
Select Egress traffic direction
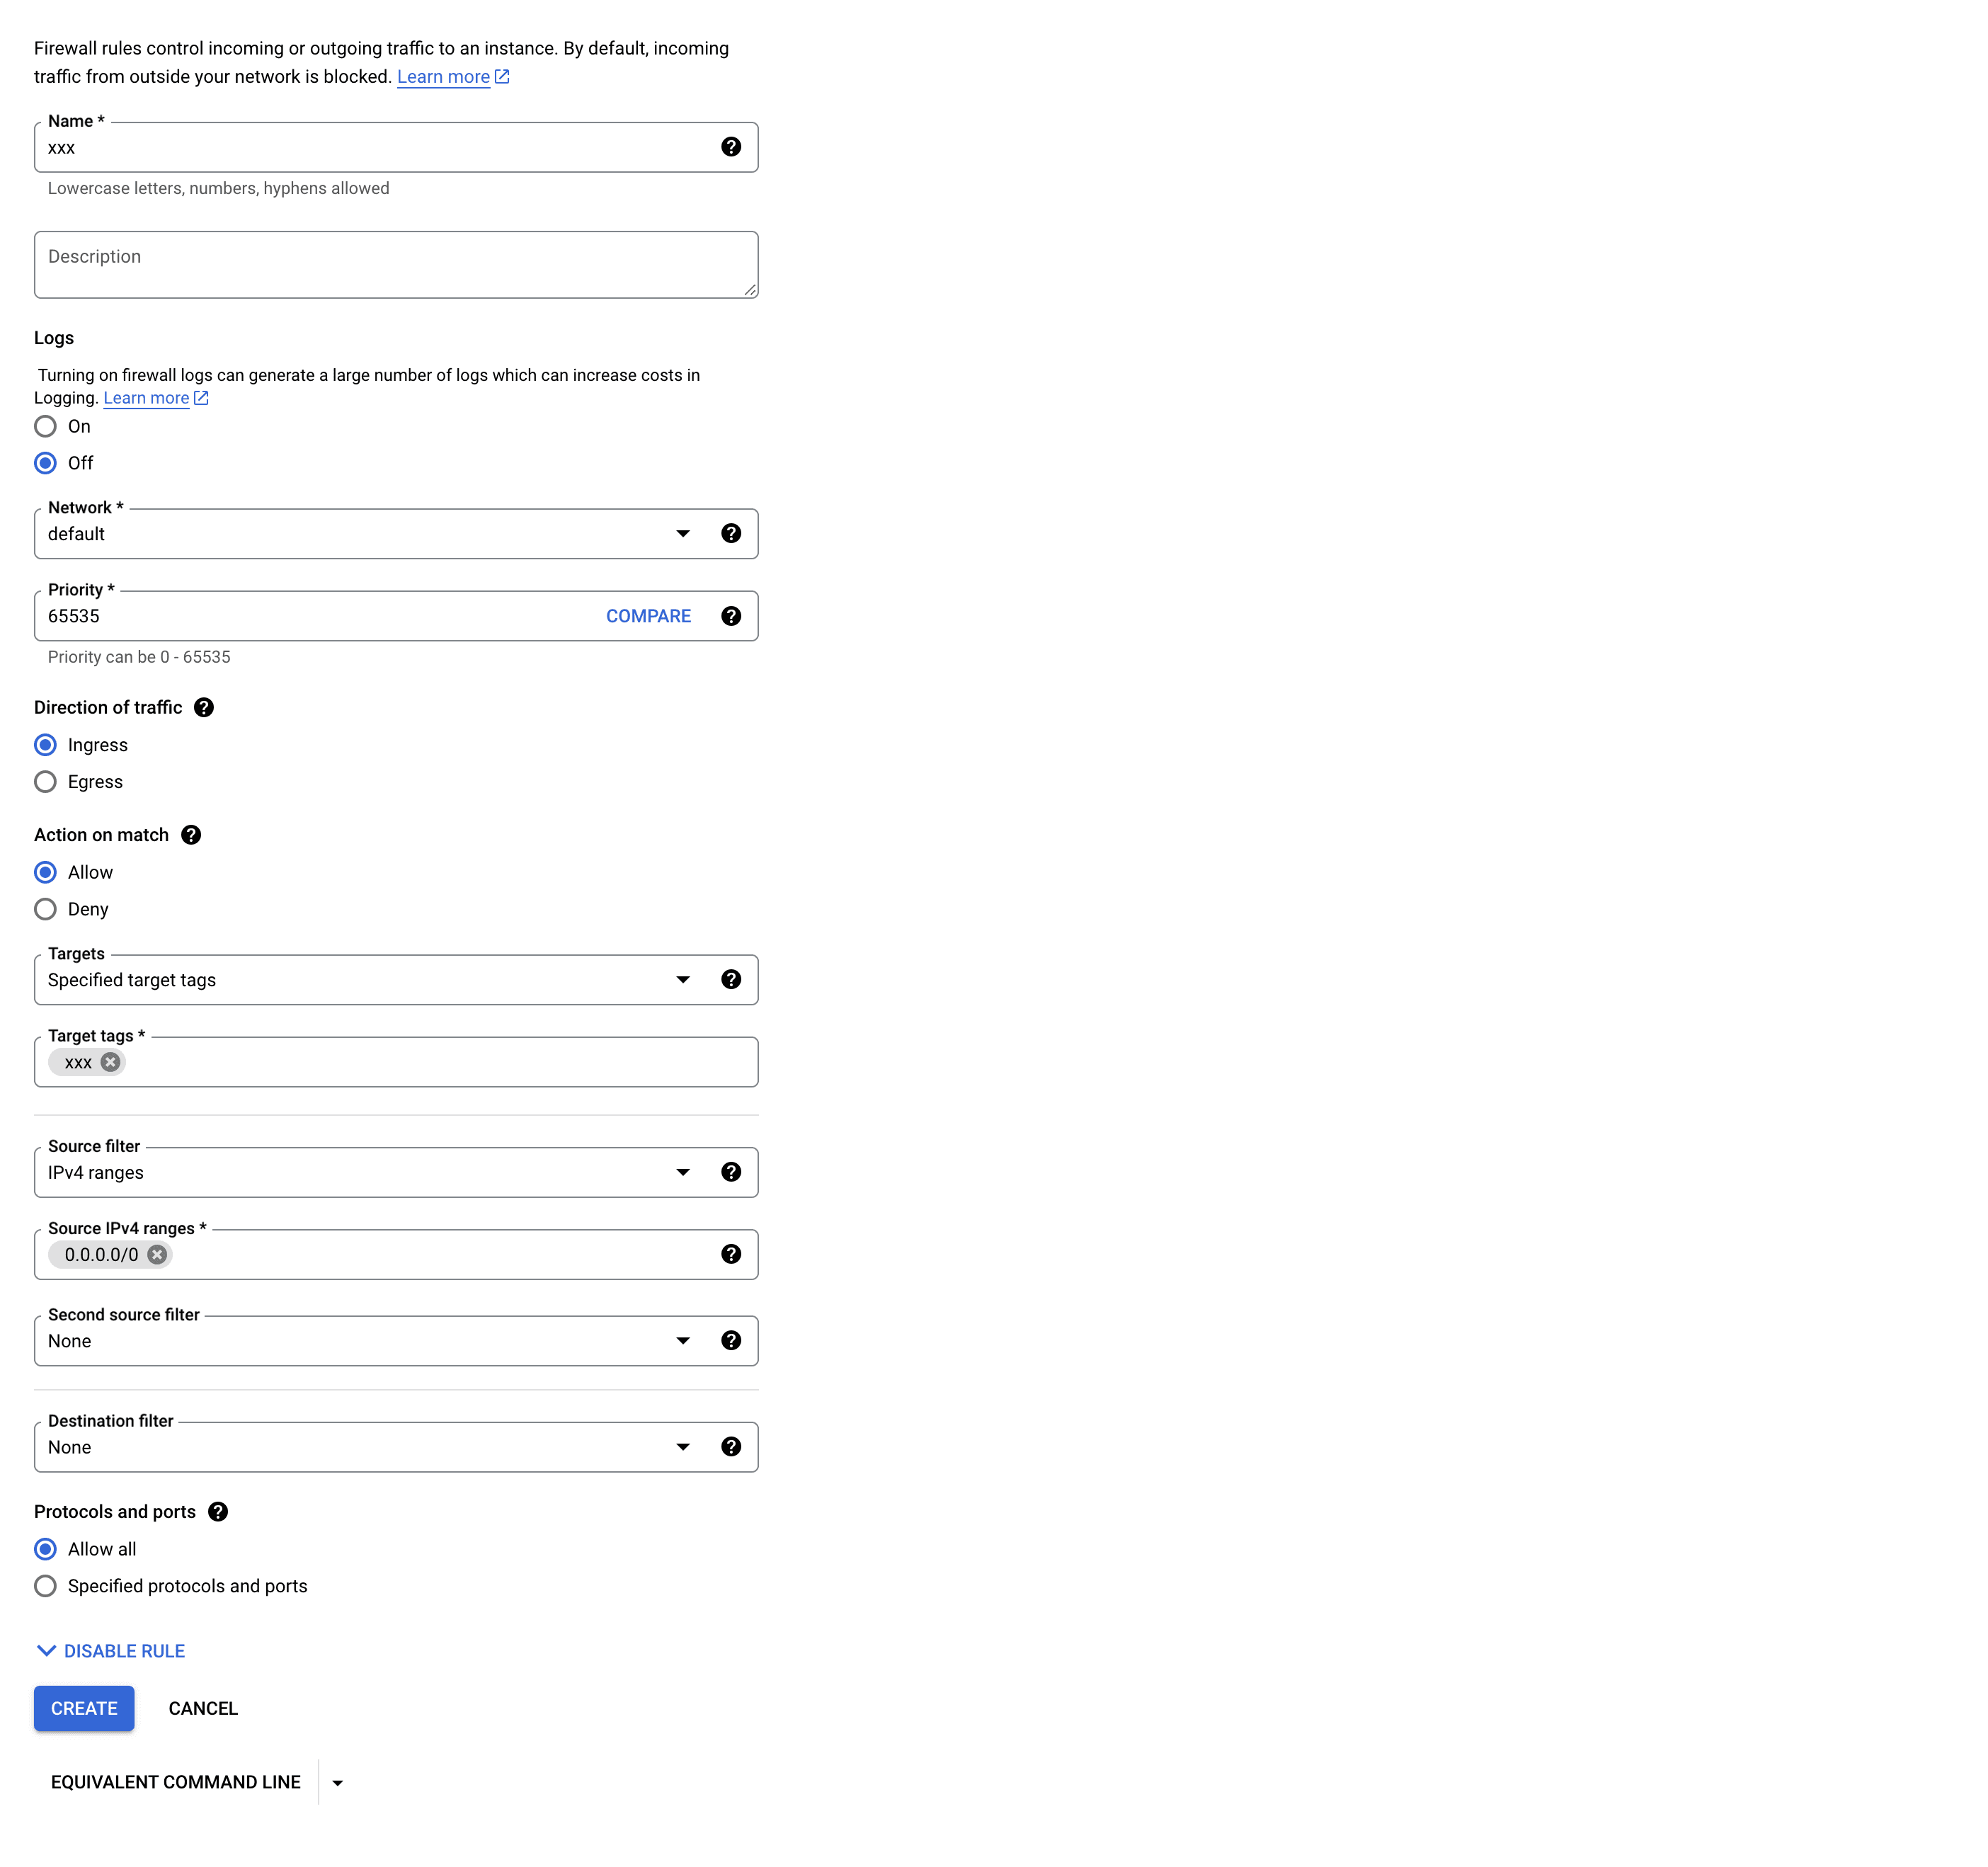(x=46, y=782)
